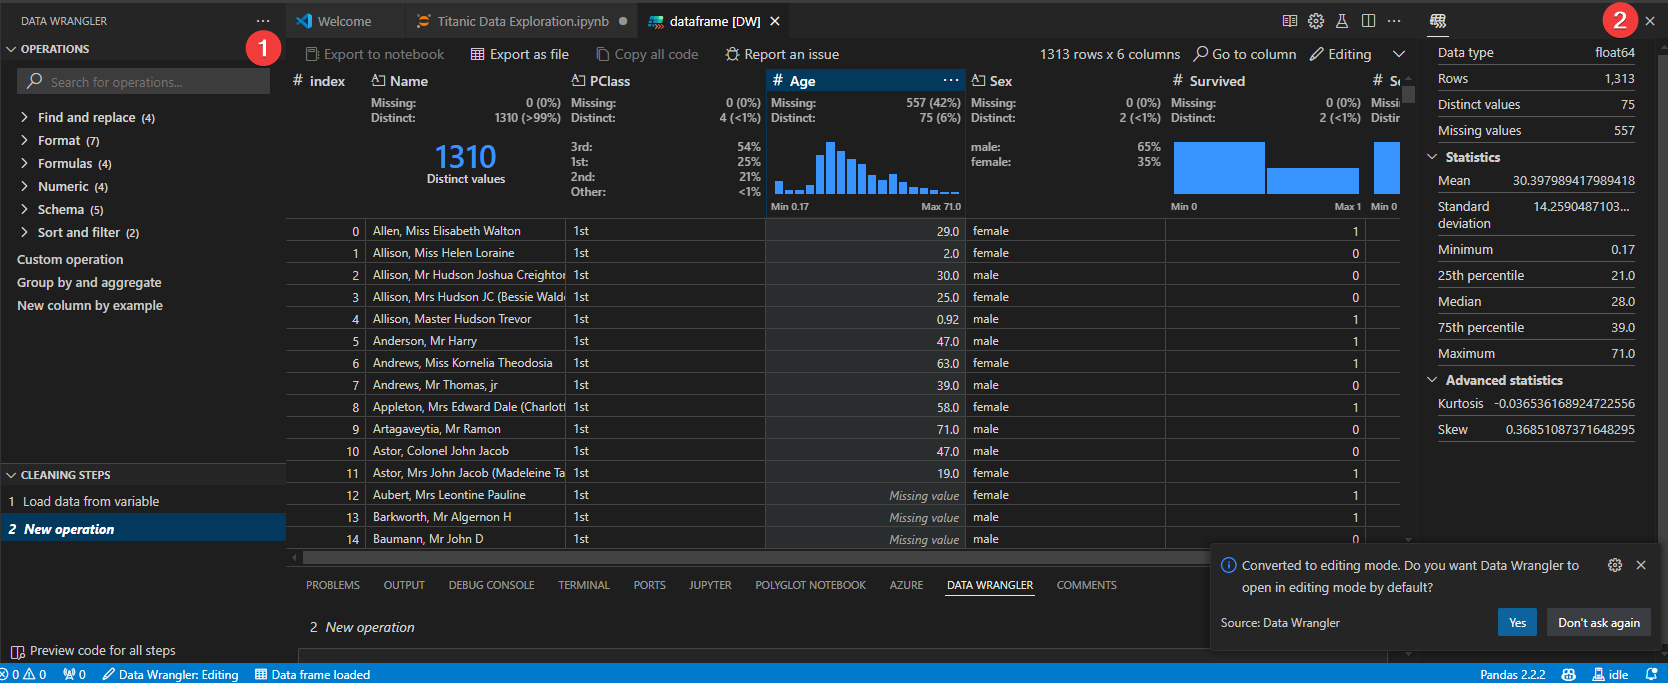Click Copy all code icon
This screenshot has width=1668, height=683.
(x=603, y=54)
